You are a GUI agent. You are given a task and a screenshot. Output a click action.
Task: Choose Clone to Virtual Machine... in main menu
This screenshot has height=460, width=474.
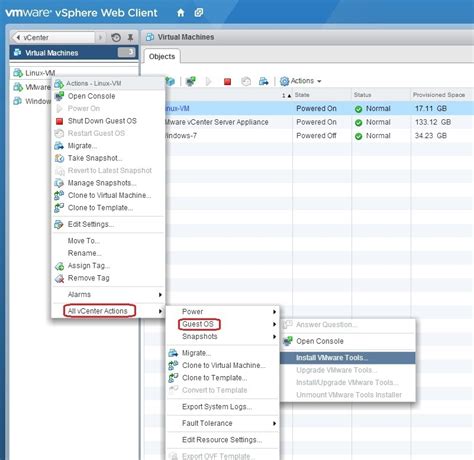(109, 195)
